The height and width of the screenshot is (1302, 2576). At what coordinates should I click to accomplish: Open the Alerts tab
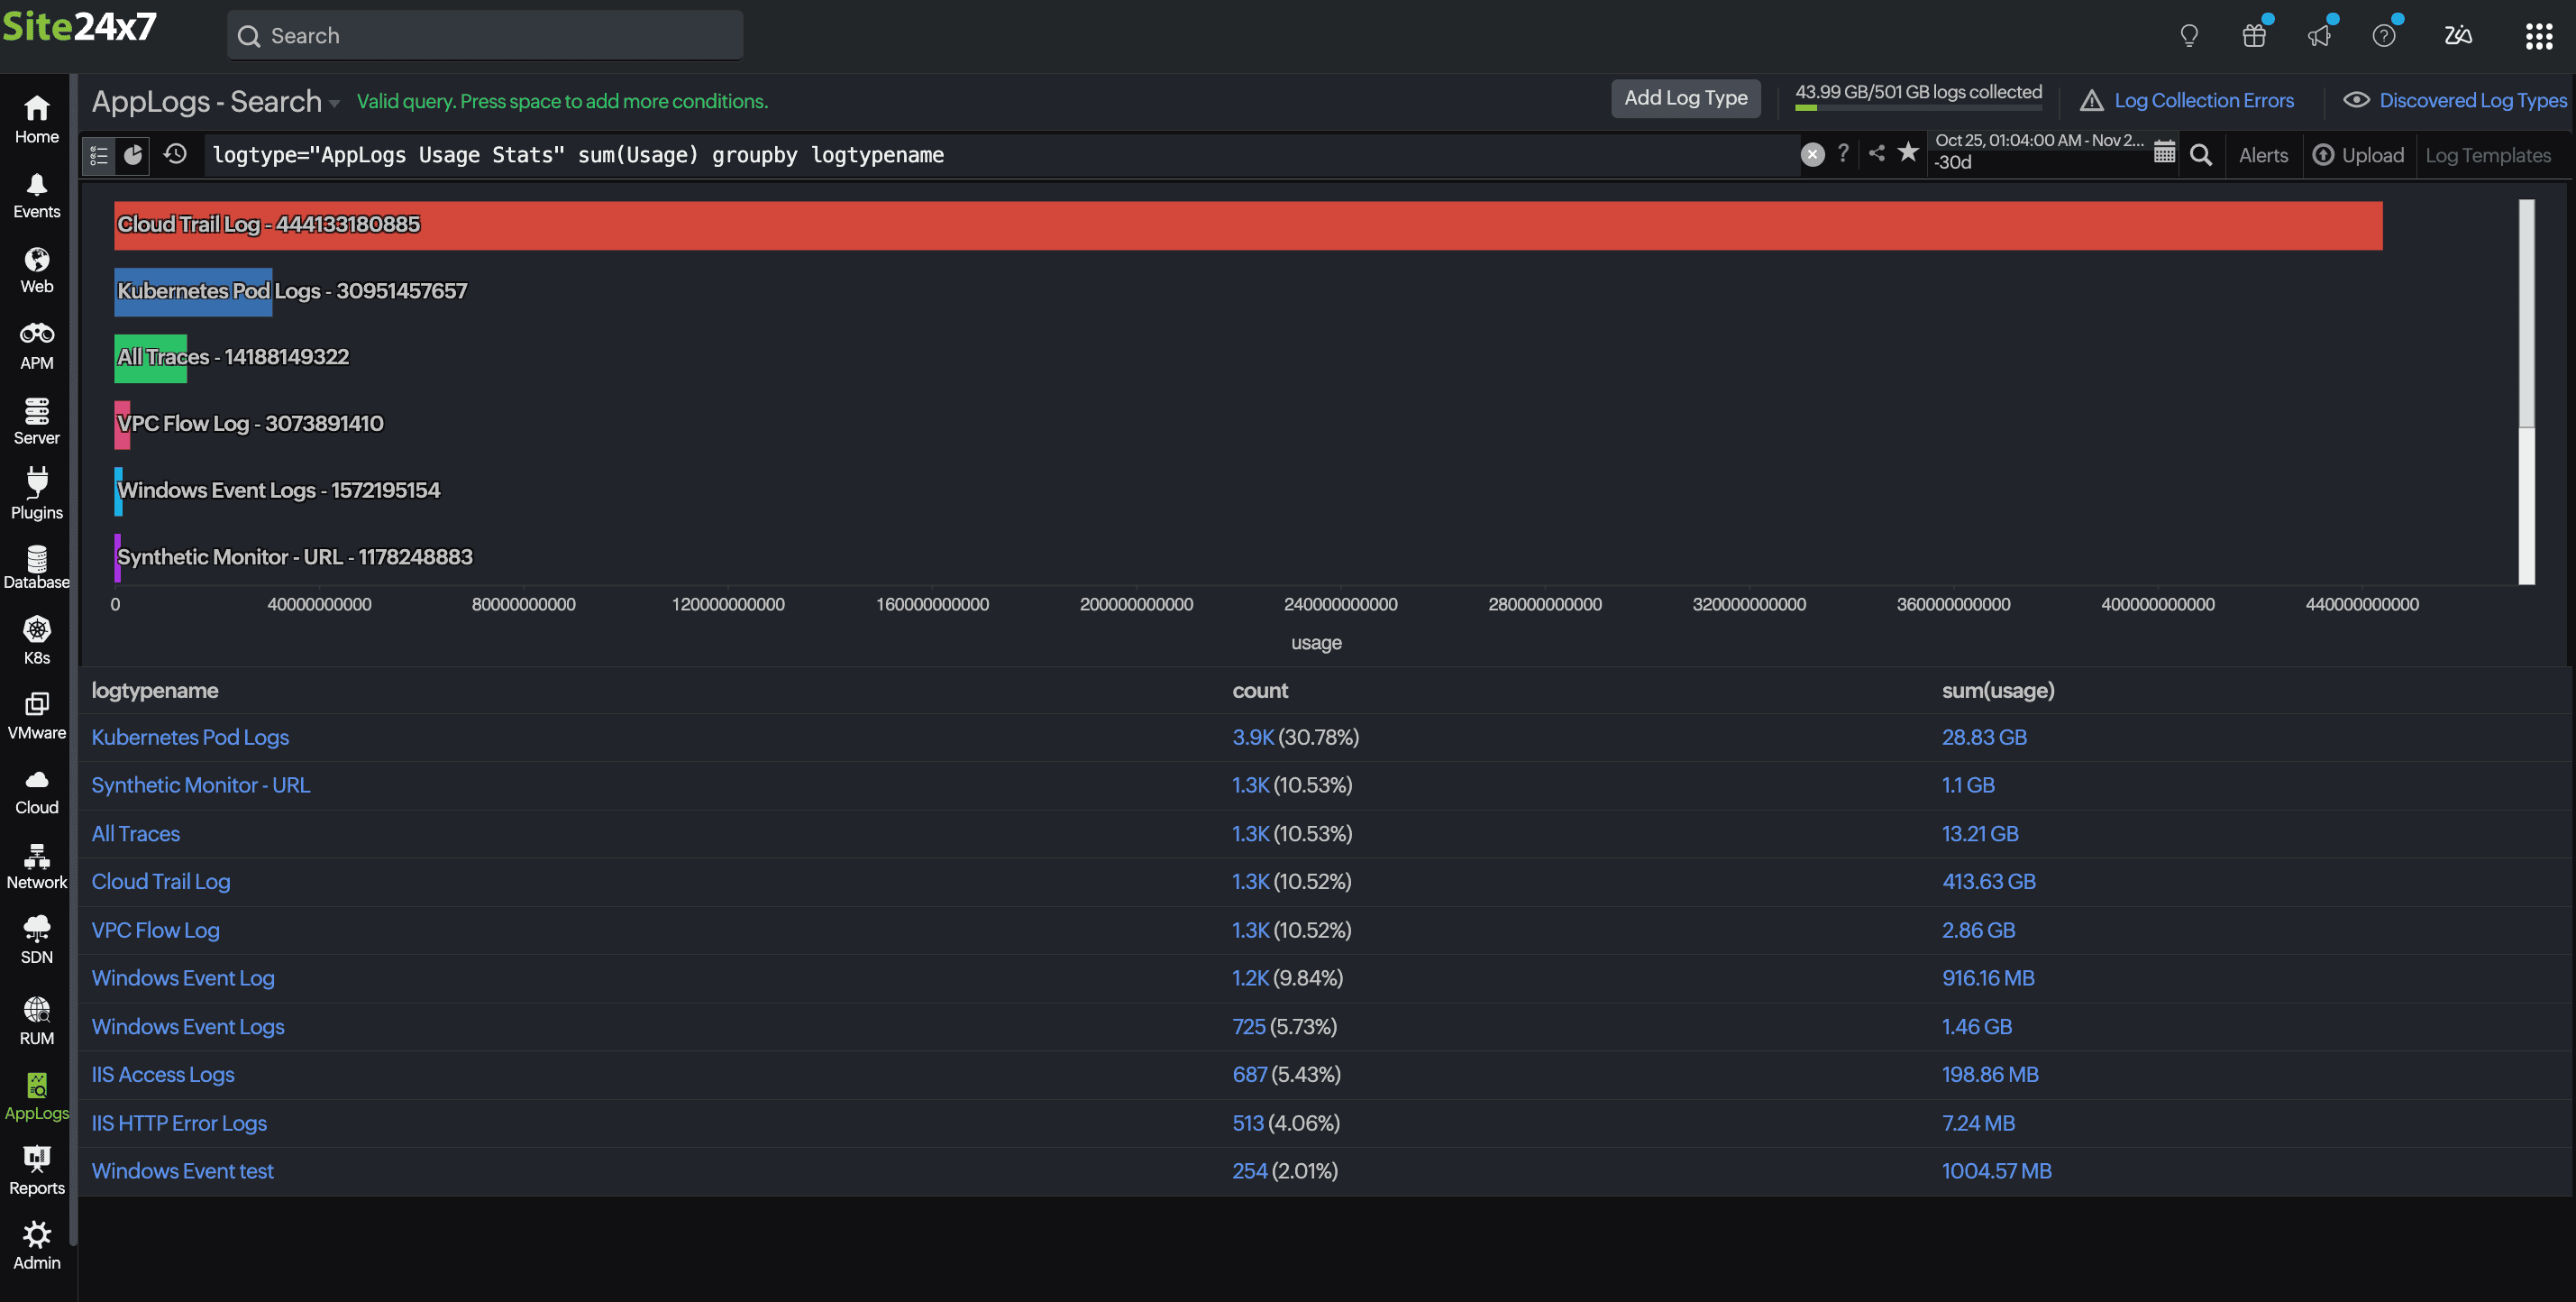[2263, 155]
